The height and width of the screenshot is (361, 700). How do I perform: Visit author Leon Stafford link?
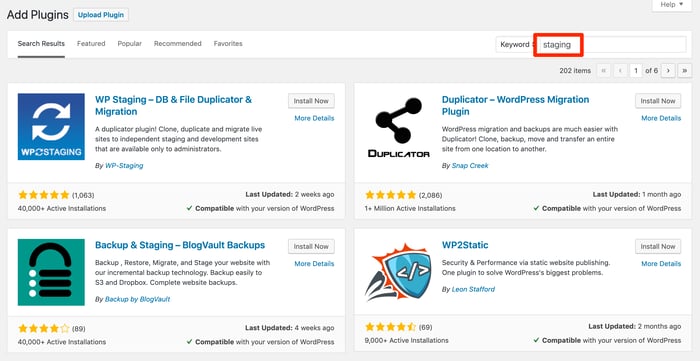click(473, 289)
